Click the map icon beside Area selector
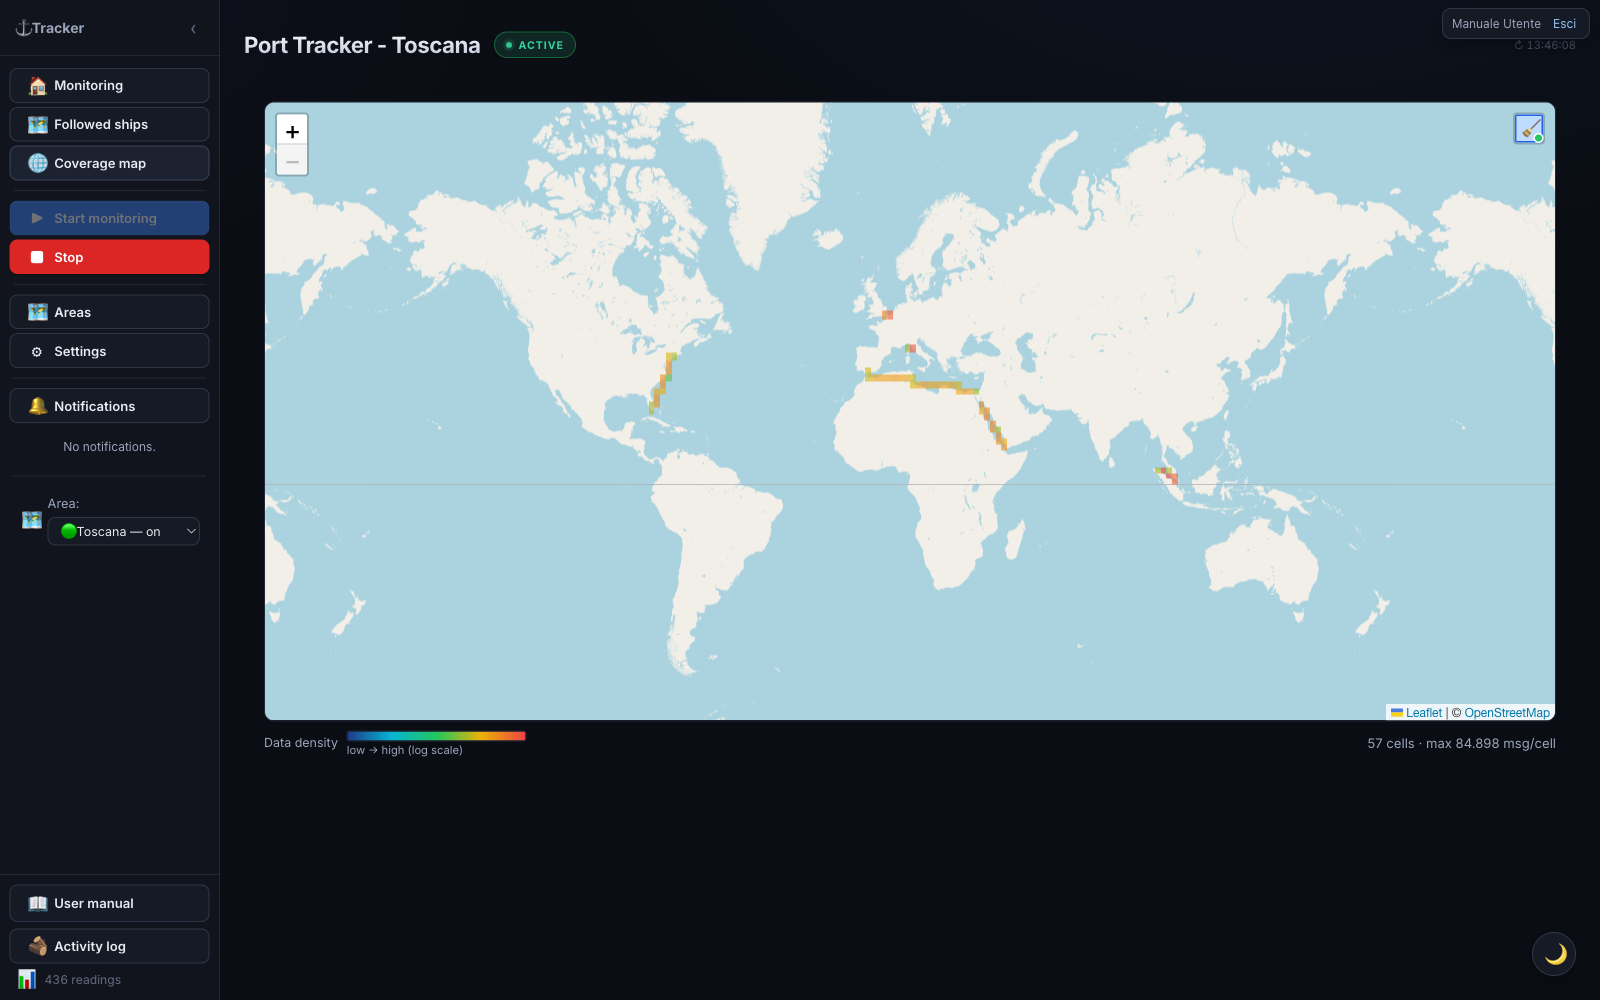 coord(32,520)
